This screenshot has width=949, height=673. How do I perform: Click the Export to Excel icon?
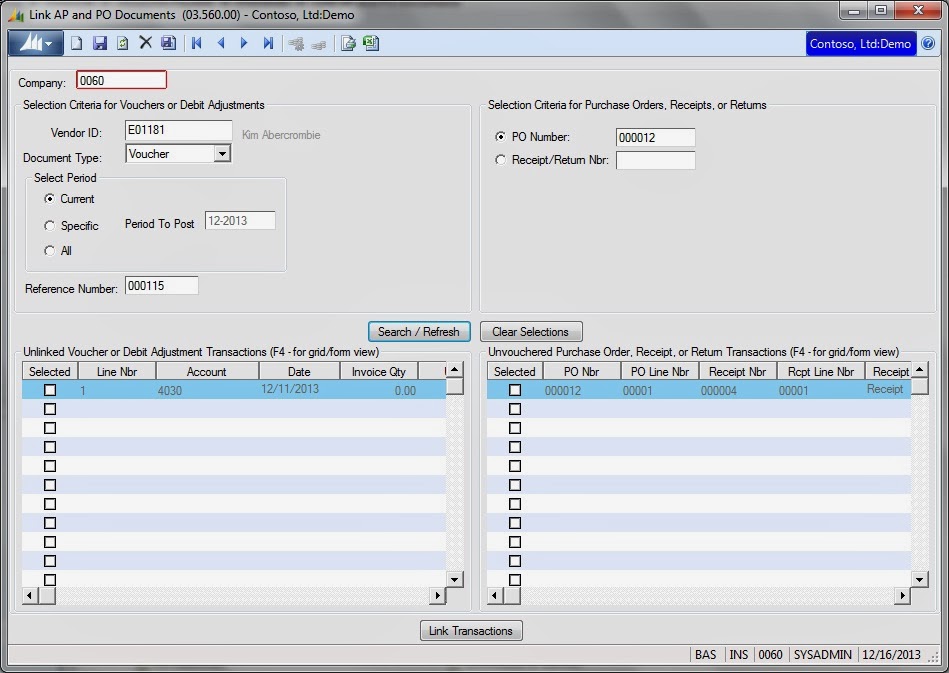click(x=370, y=43)
